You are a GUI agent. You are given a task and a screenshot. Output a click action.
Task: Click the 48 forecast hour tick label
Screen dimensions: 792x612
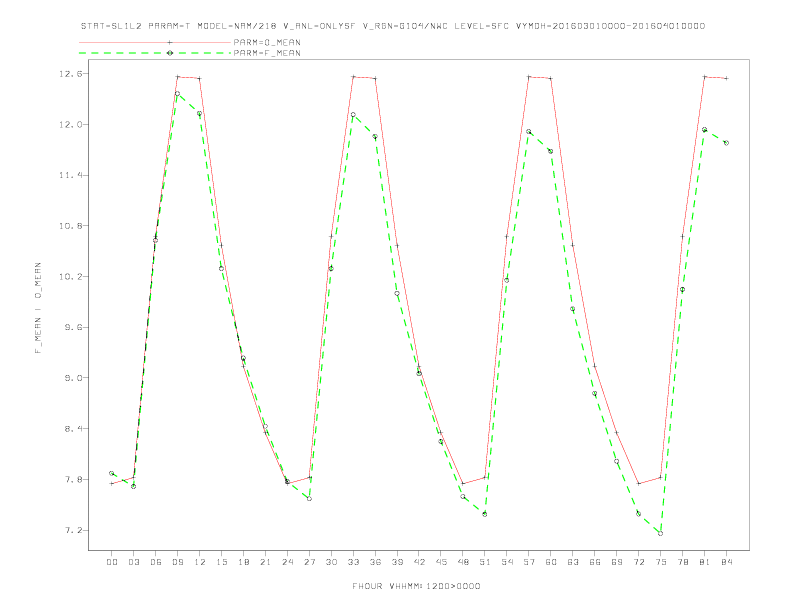[463, 562]
